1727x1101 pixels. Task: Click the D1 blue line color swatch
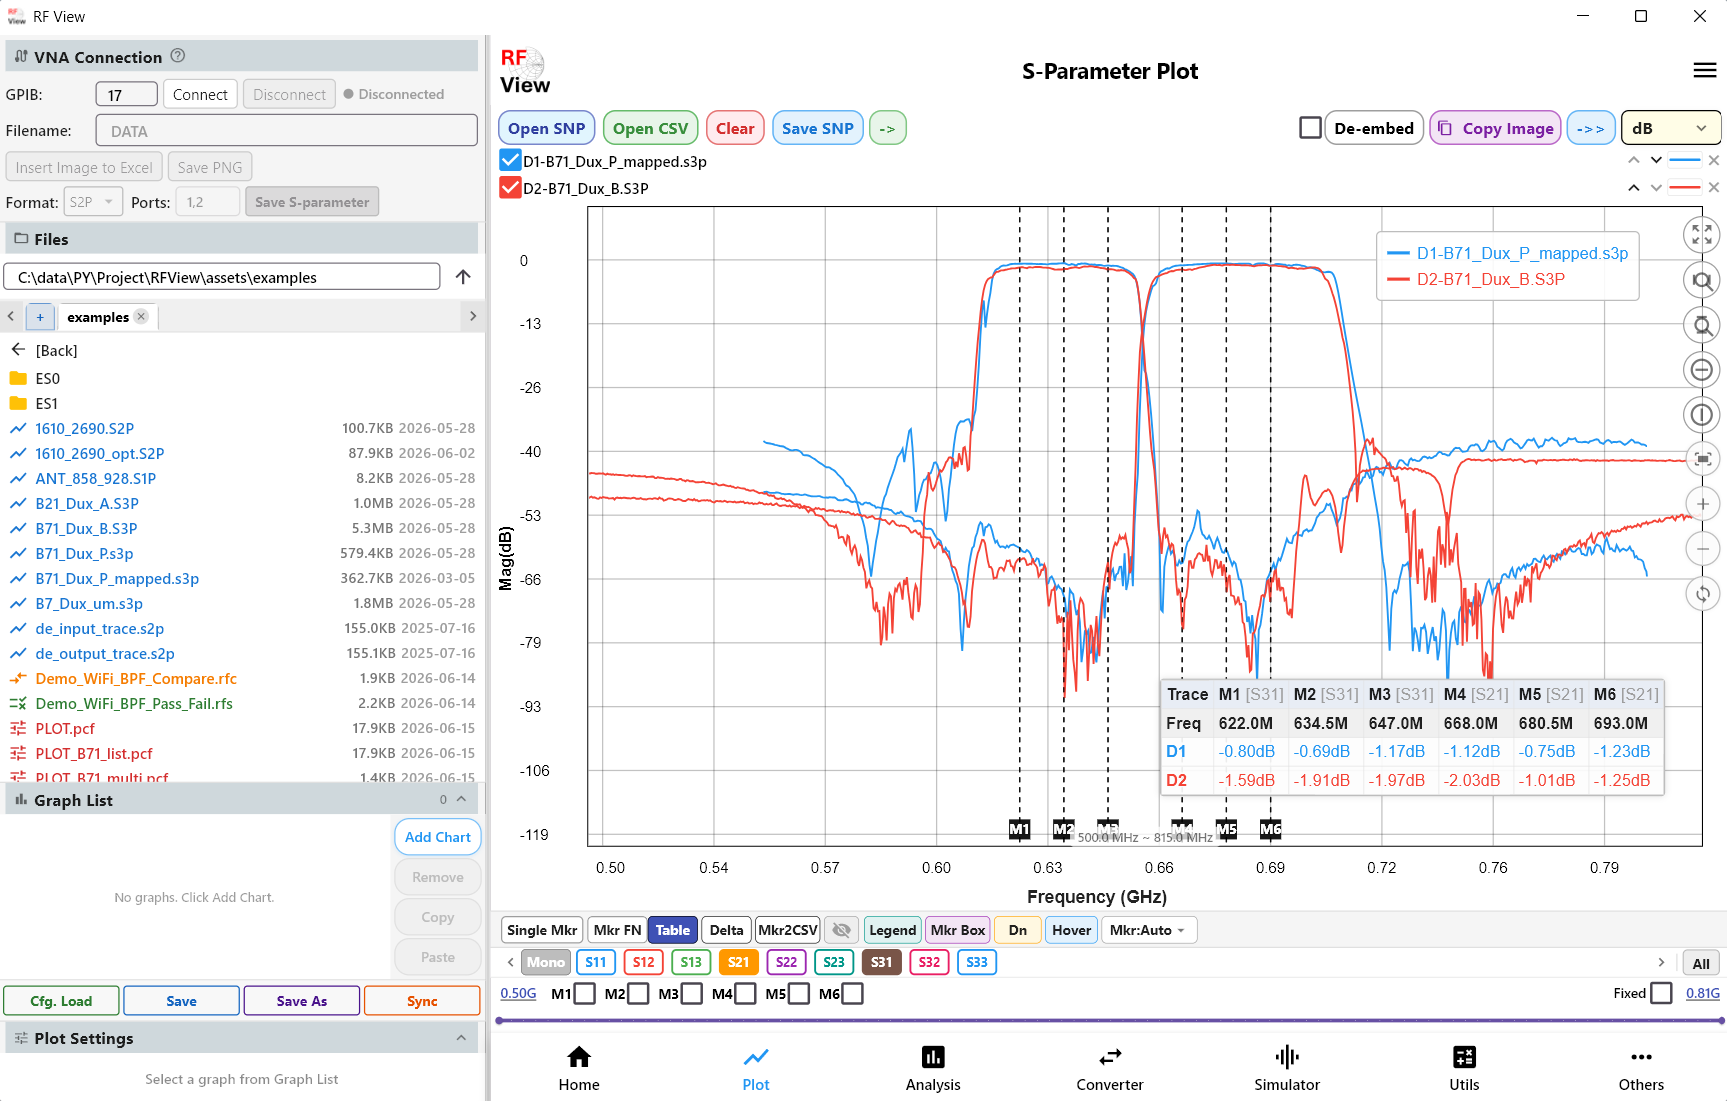[1685, 161]
